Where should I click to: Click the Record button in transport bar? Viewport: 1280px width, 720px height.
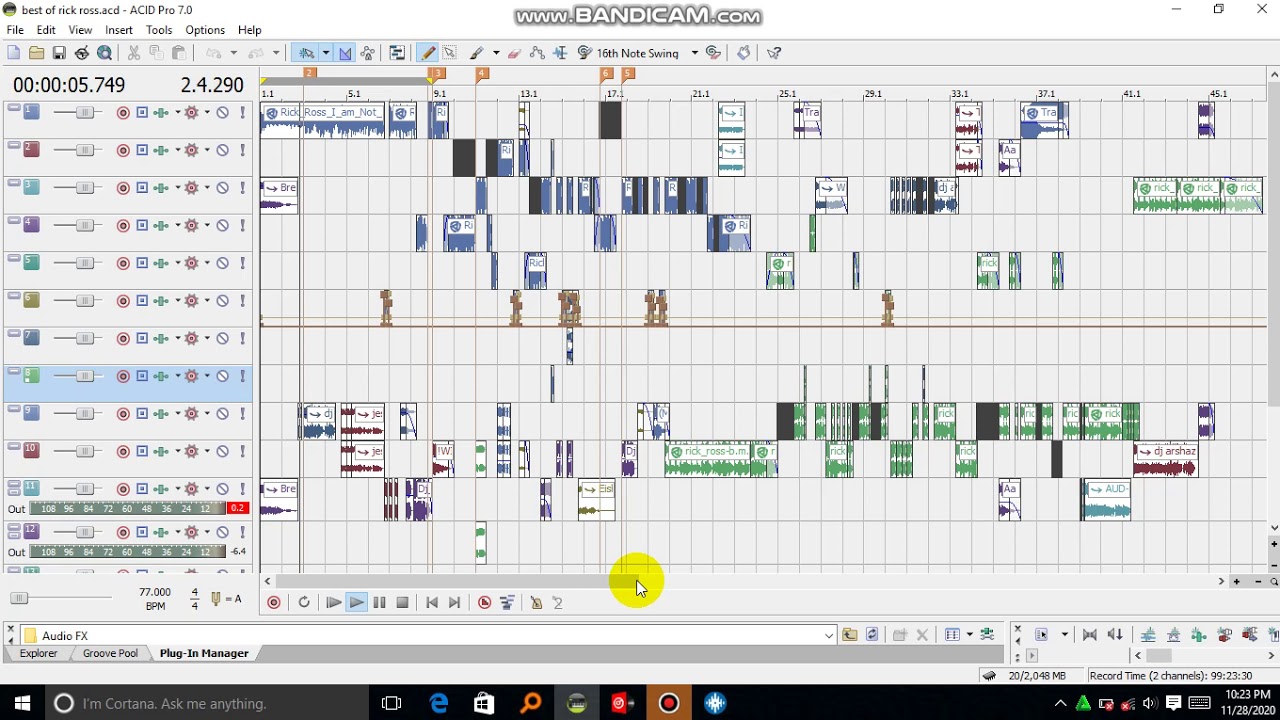click(273, 602)
